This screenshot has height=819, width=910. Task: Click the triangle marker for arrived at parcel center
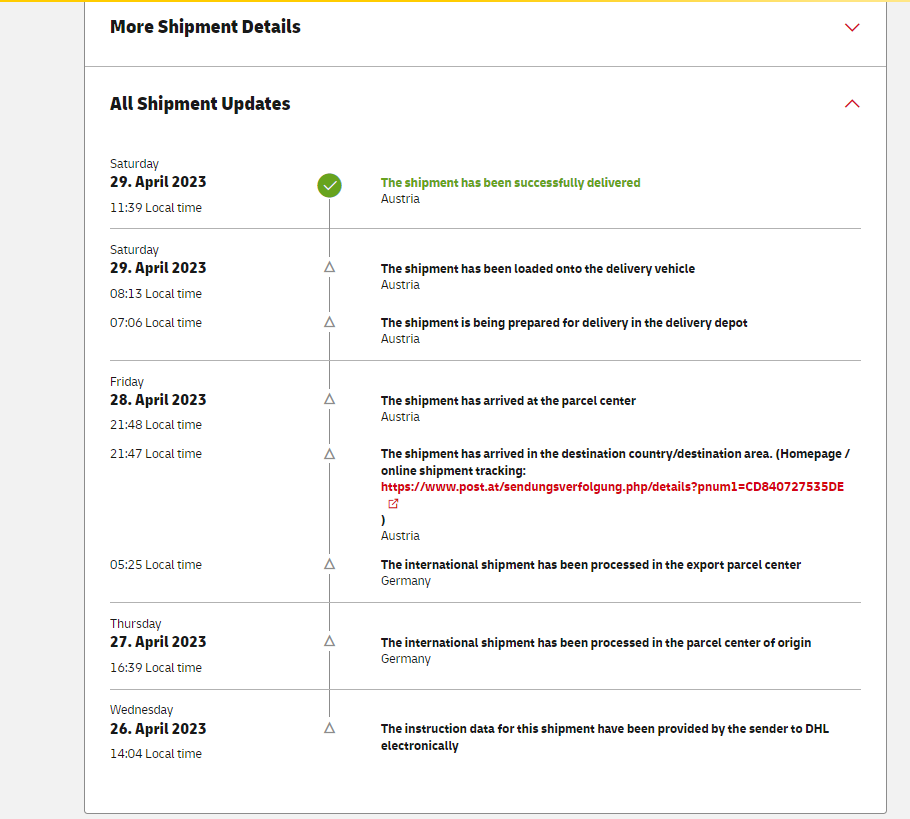click(x=329, y=399)
